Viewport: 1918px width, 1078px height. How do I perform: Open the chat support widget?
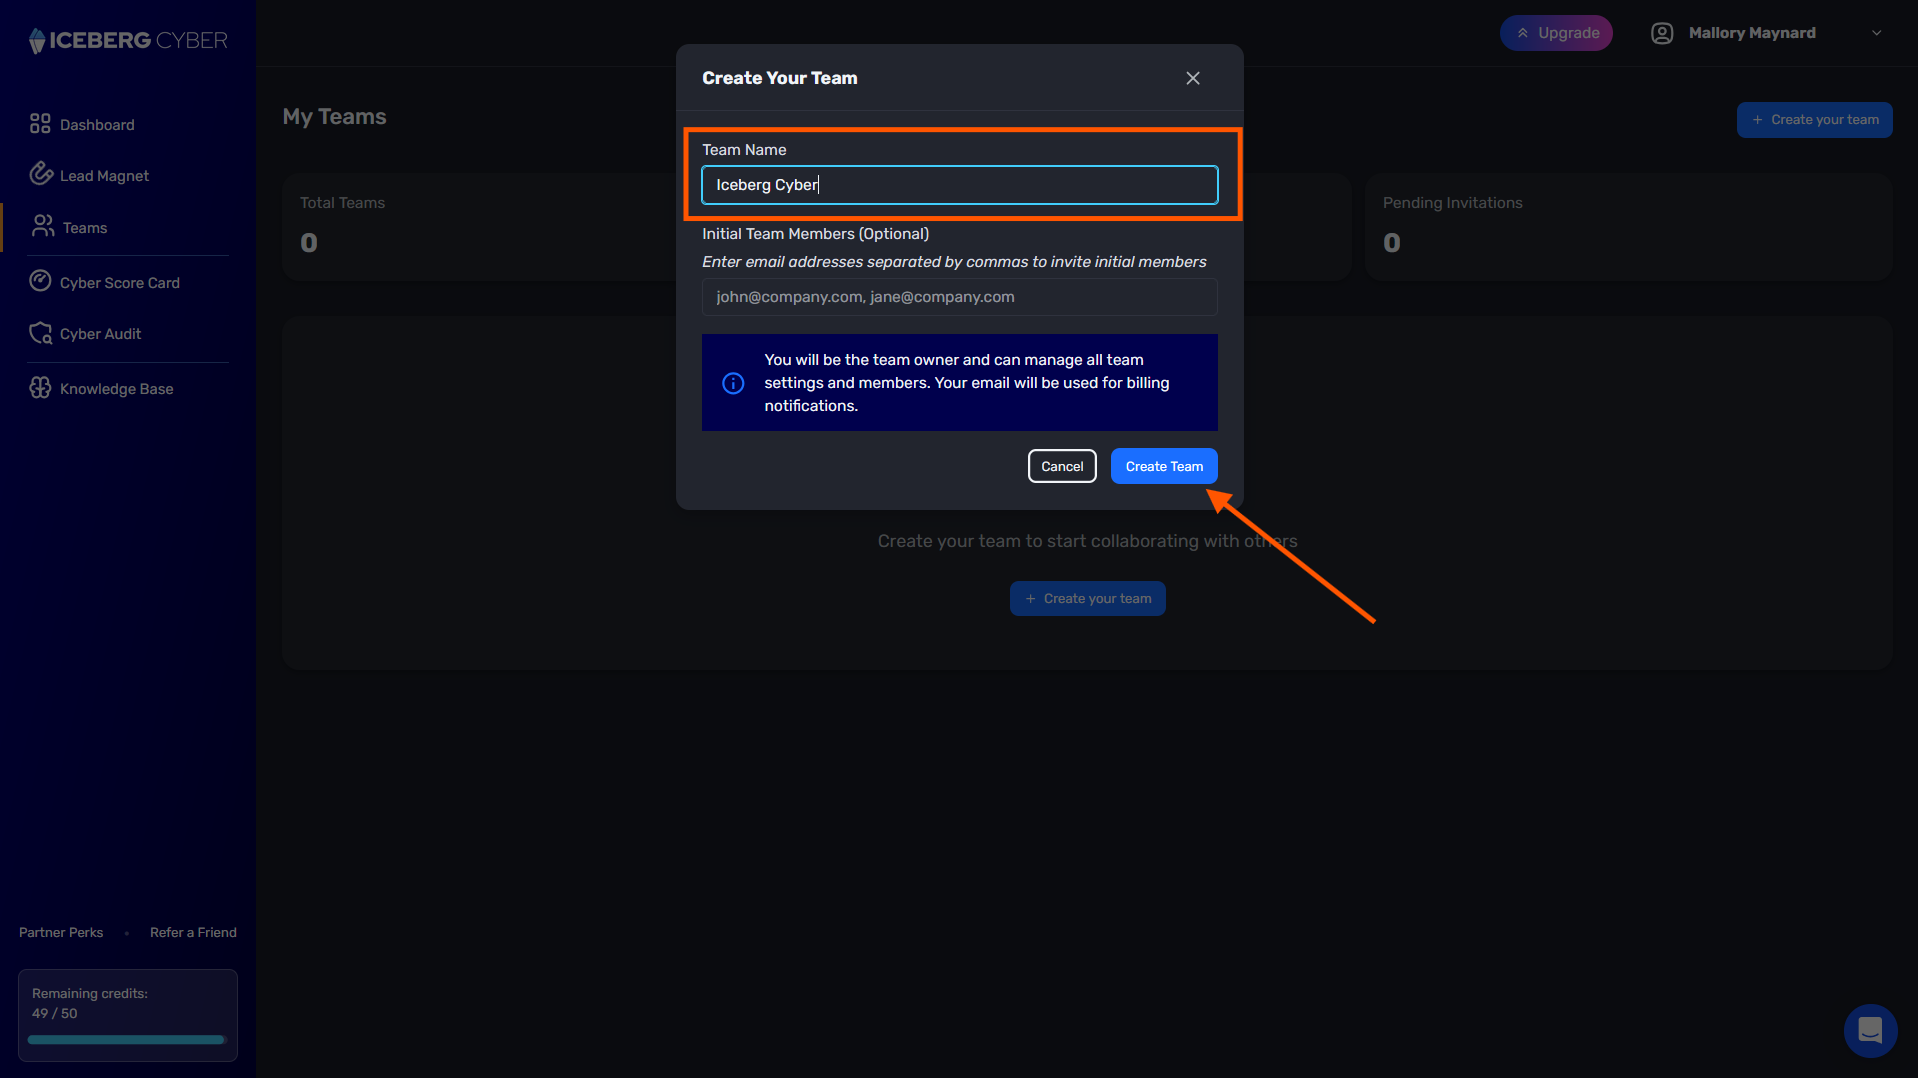1870,1030
